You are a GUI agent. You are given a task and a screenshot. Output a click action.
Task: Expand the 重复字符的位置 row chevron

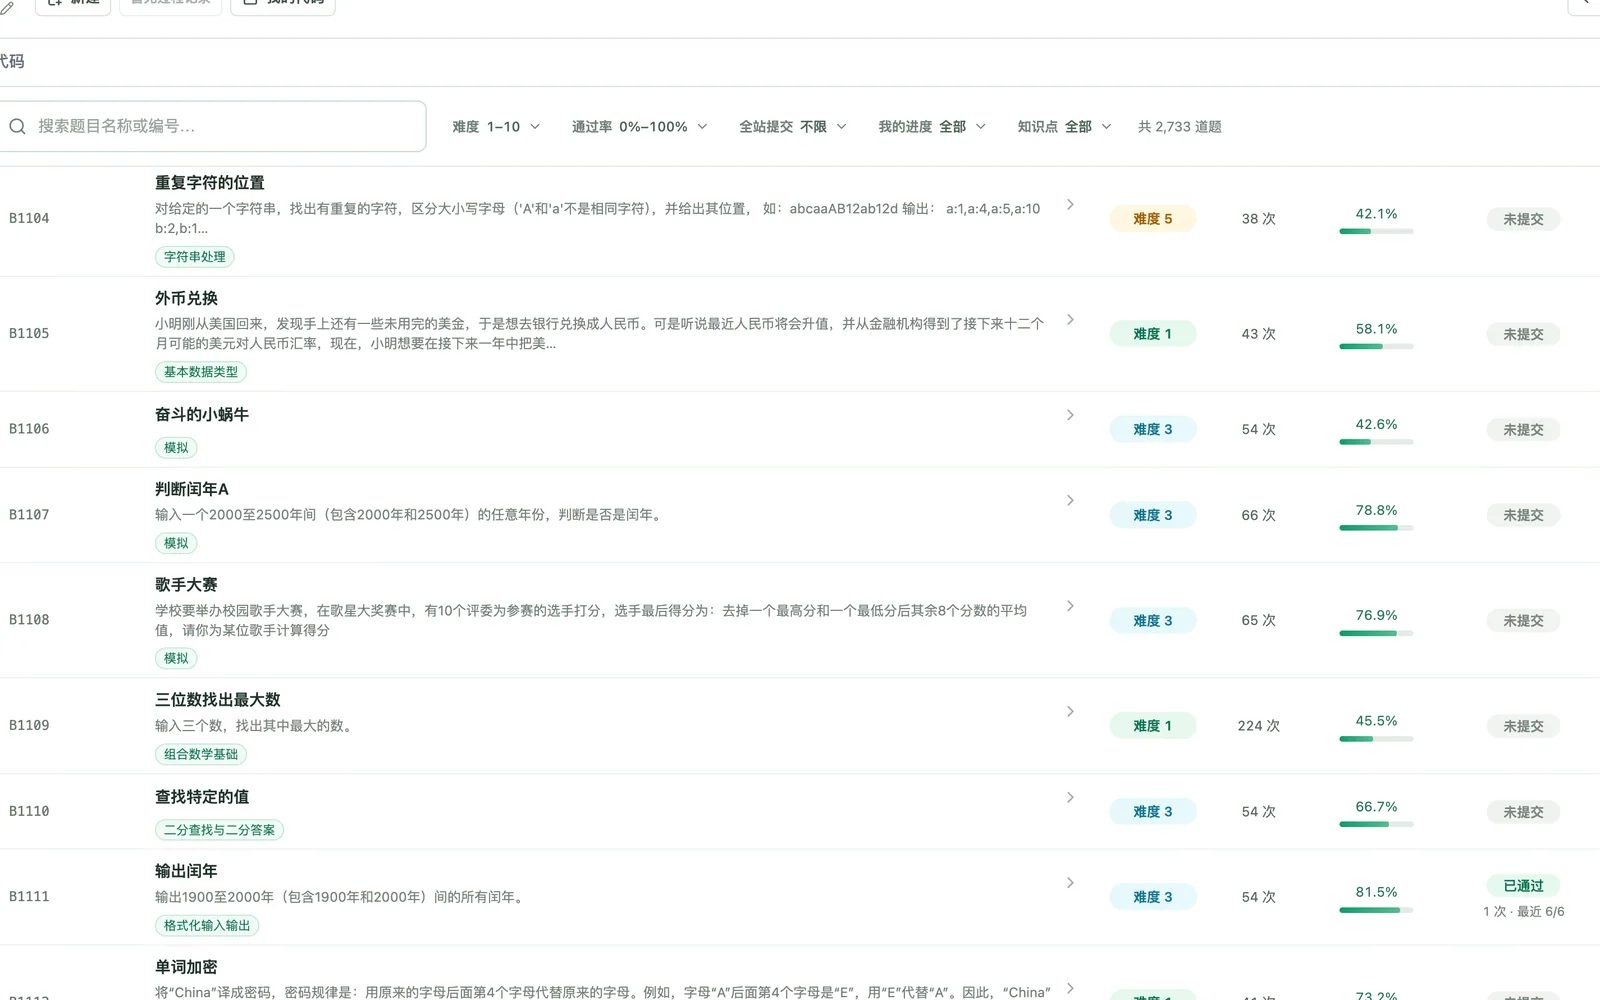pyautogui.click(x=1070, y=205)
